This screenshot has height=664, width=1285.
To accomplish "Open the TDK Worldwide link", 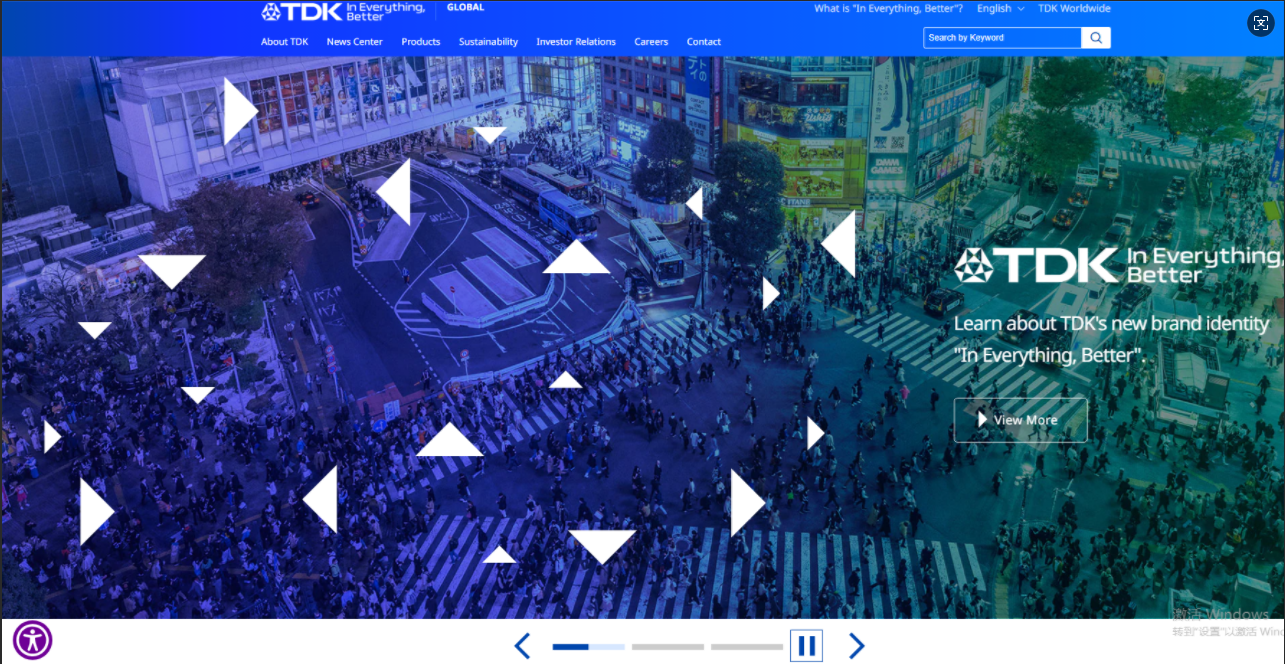I will coord(1074,9).
